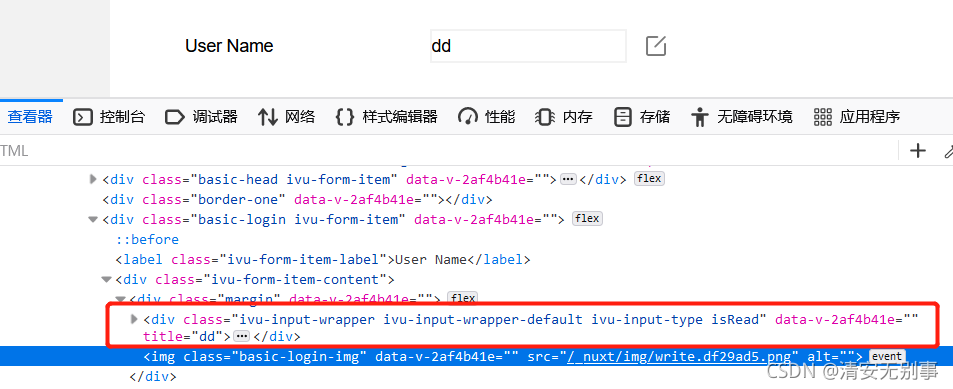Click the style editor braces icon
Screen dimensions: 953x389
point(345,117)
